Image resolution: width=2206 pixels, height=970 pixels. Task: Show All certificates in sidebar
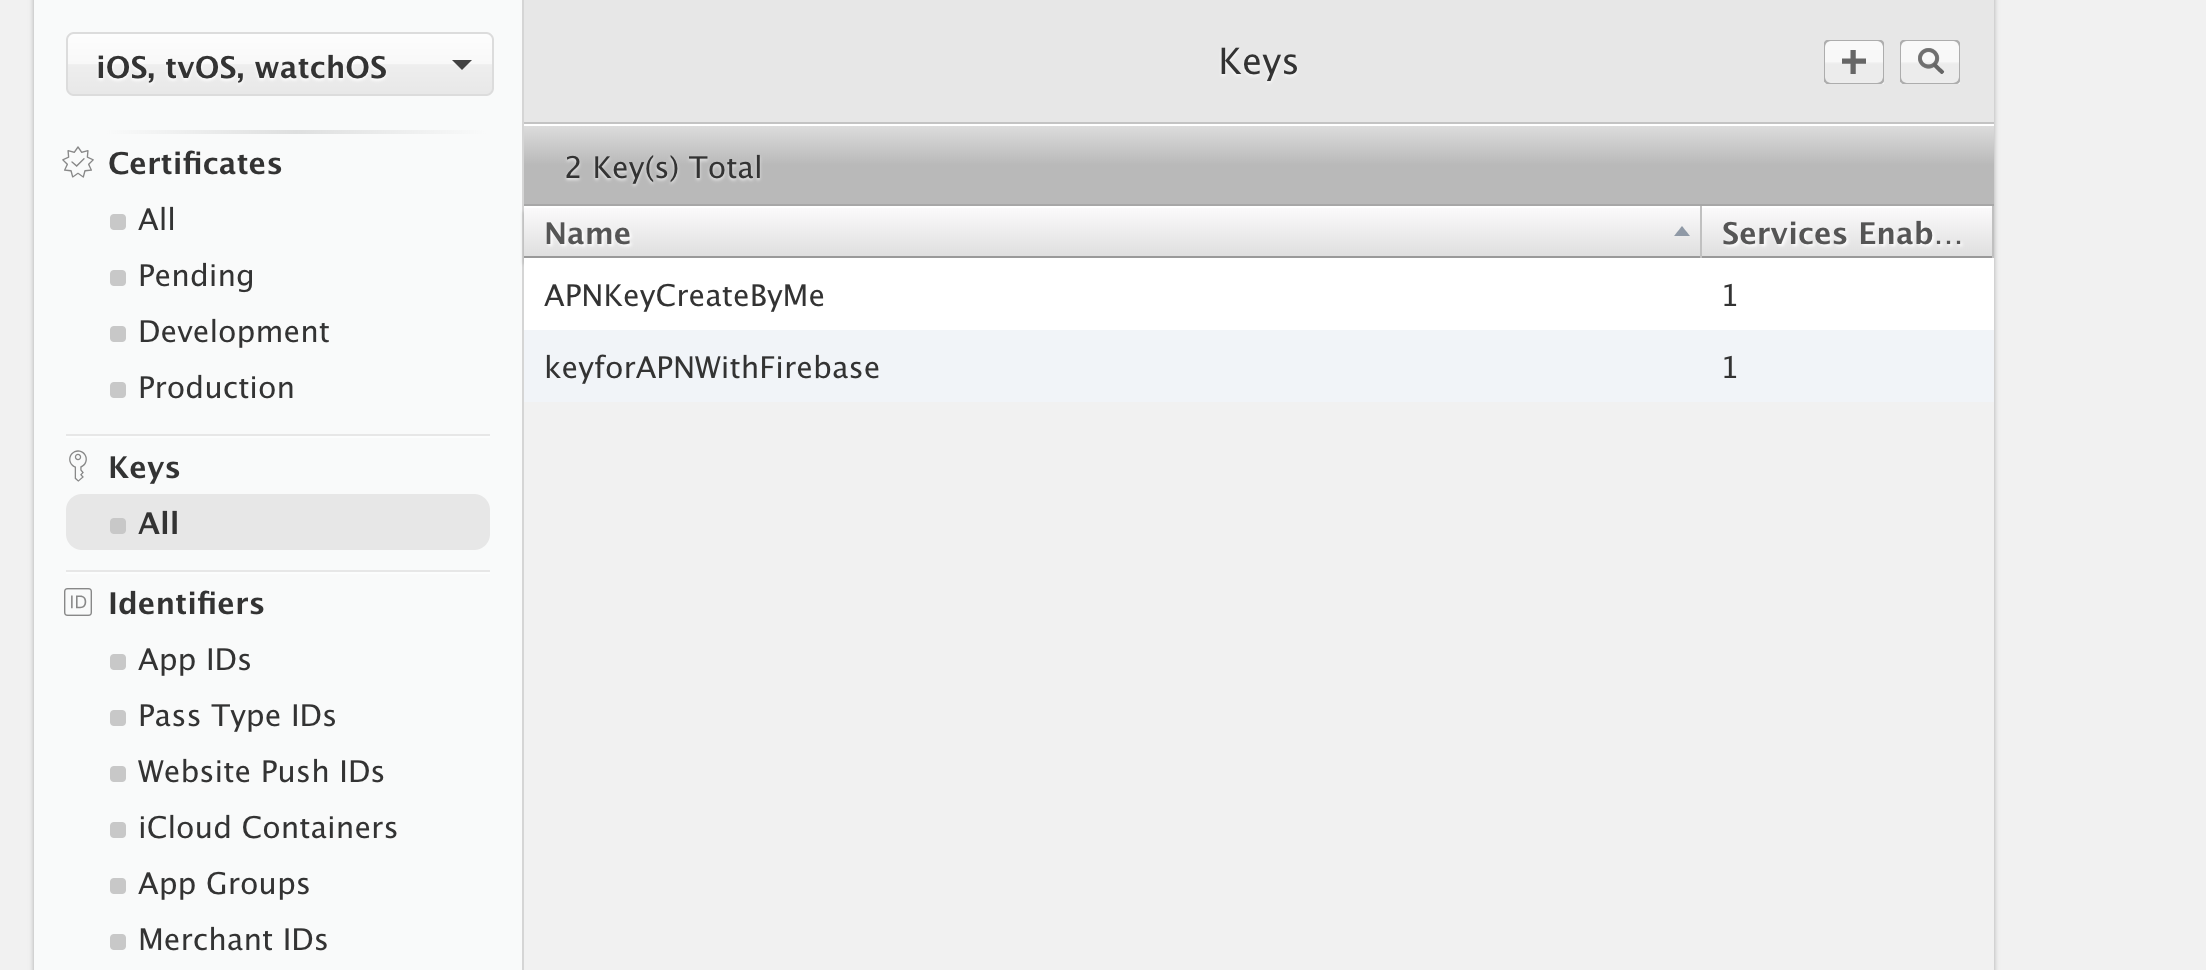click(x=157, y=219)
